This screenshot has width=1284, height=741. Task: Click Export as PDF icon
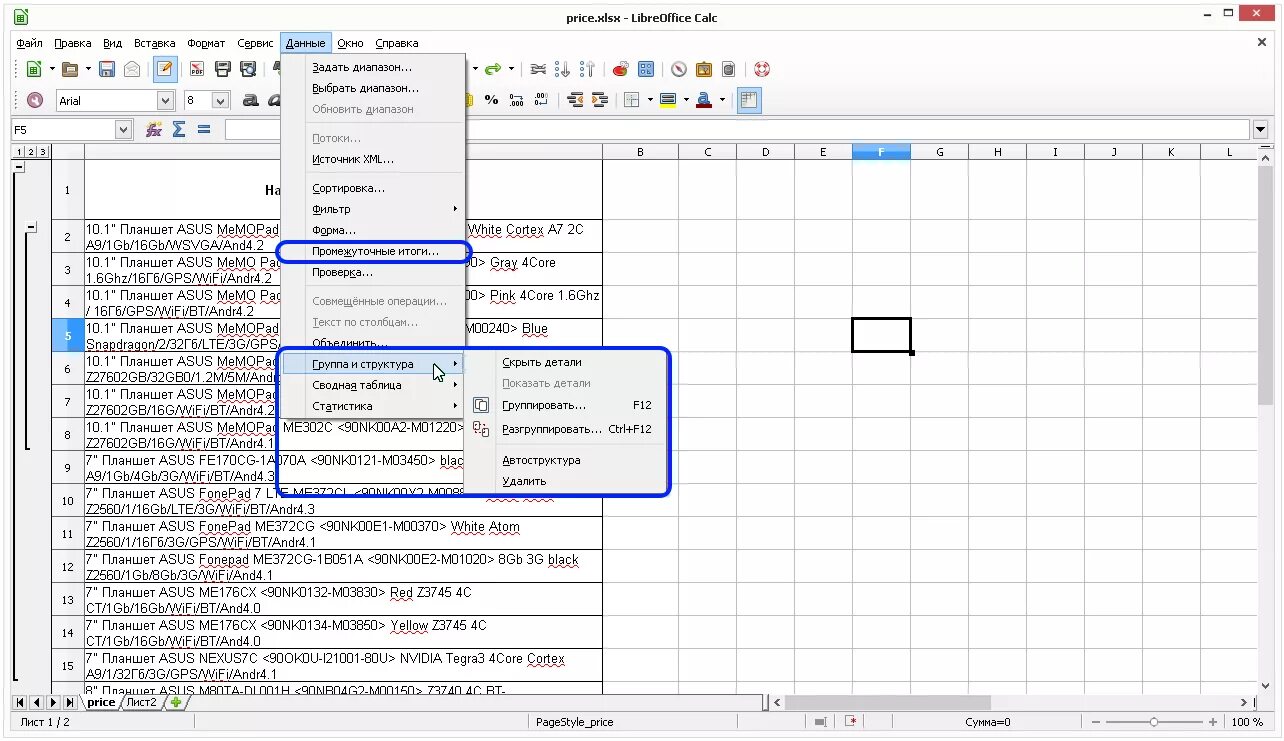click(x=197, y=69)
